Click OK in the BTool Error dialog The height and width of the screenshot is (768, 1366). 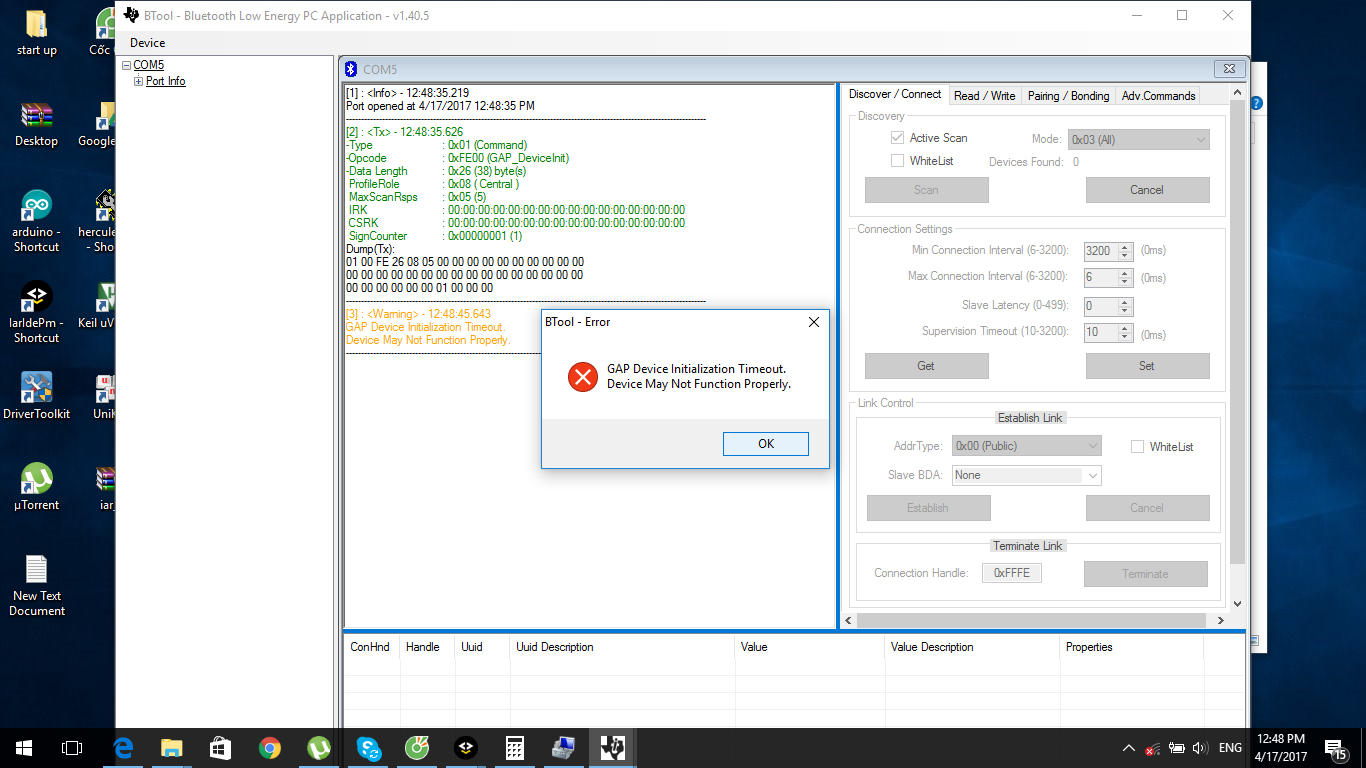pyautogui.click(x=766, y=444)
